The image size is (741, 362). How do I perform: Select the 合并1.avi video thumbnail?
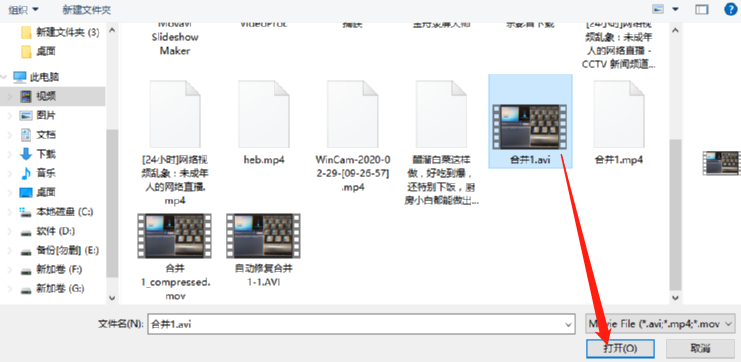click(x=530, y=127)
